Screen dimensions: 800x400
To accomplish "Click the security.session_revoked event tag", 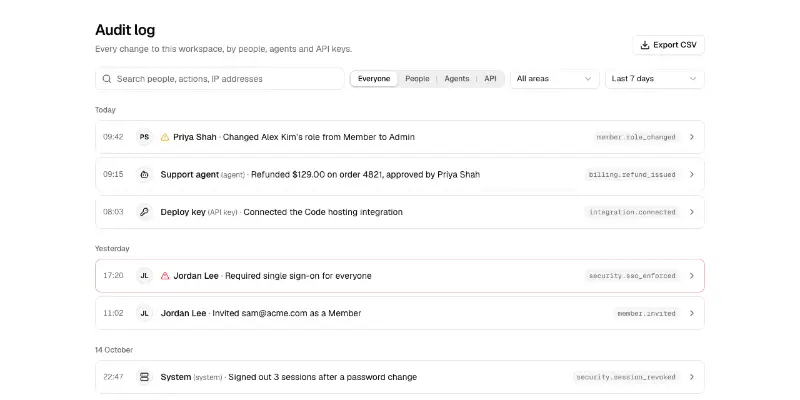I will [x=626, y=377].
